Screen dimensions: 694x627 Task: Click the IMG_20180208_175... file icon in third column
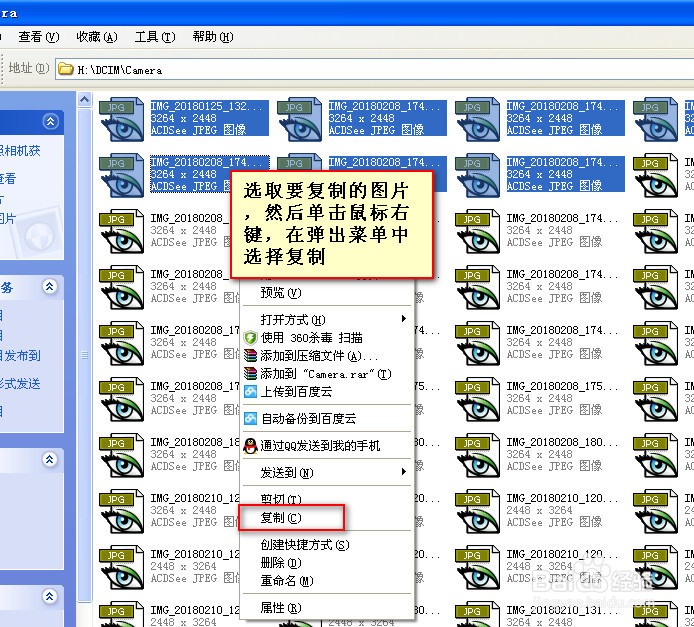click(x=478, y=400)
